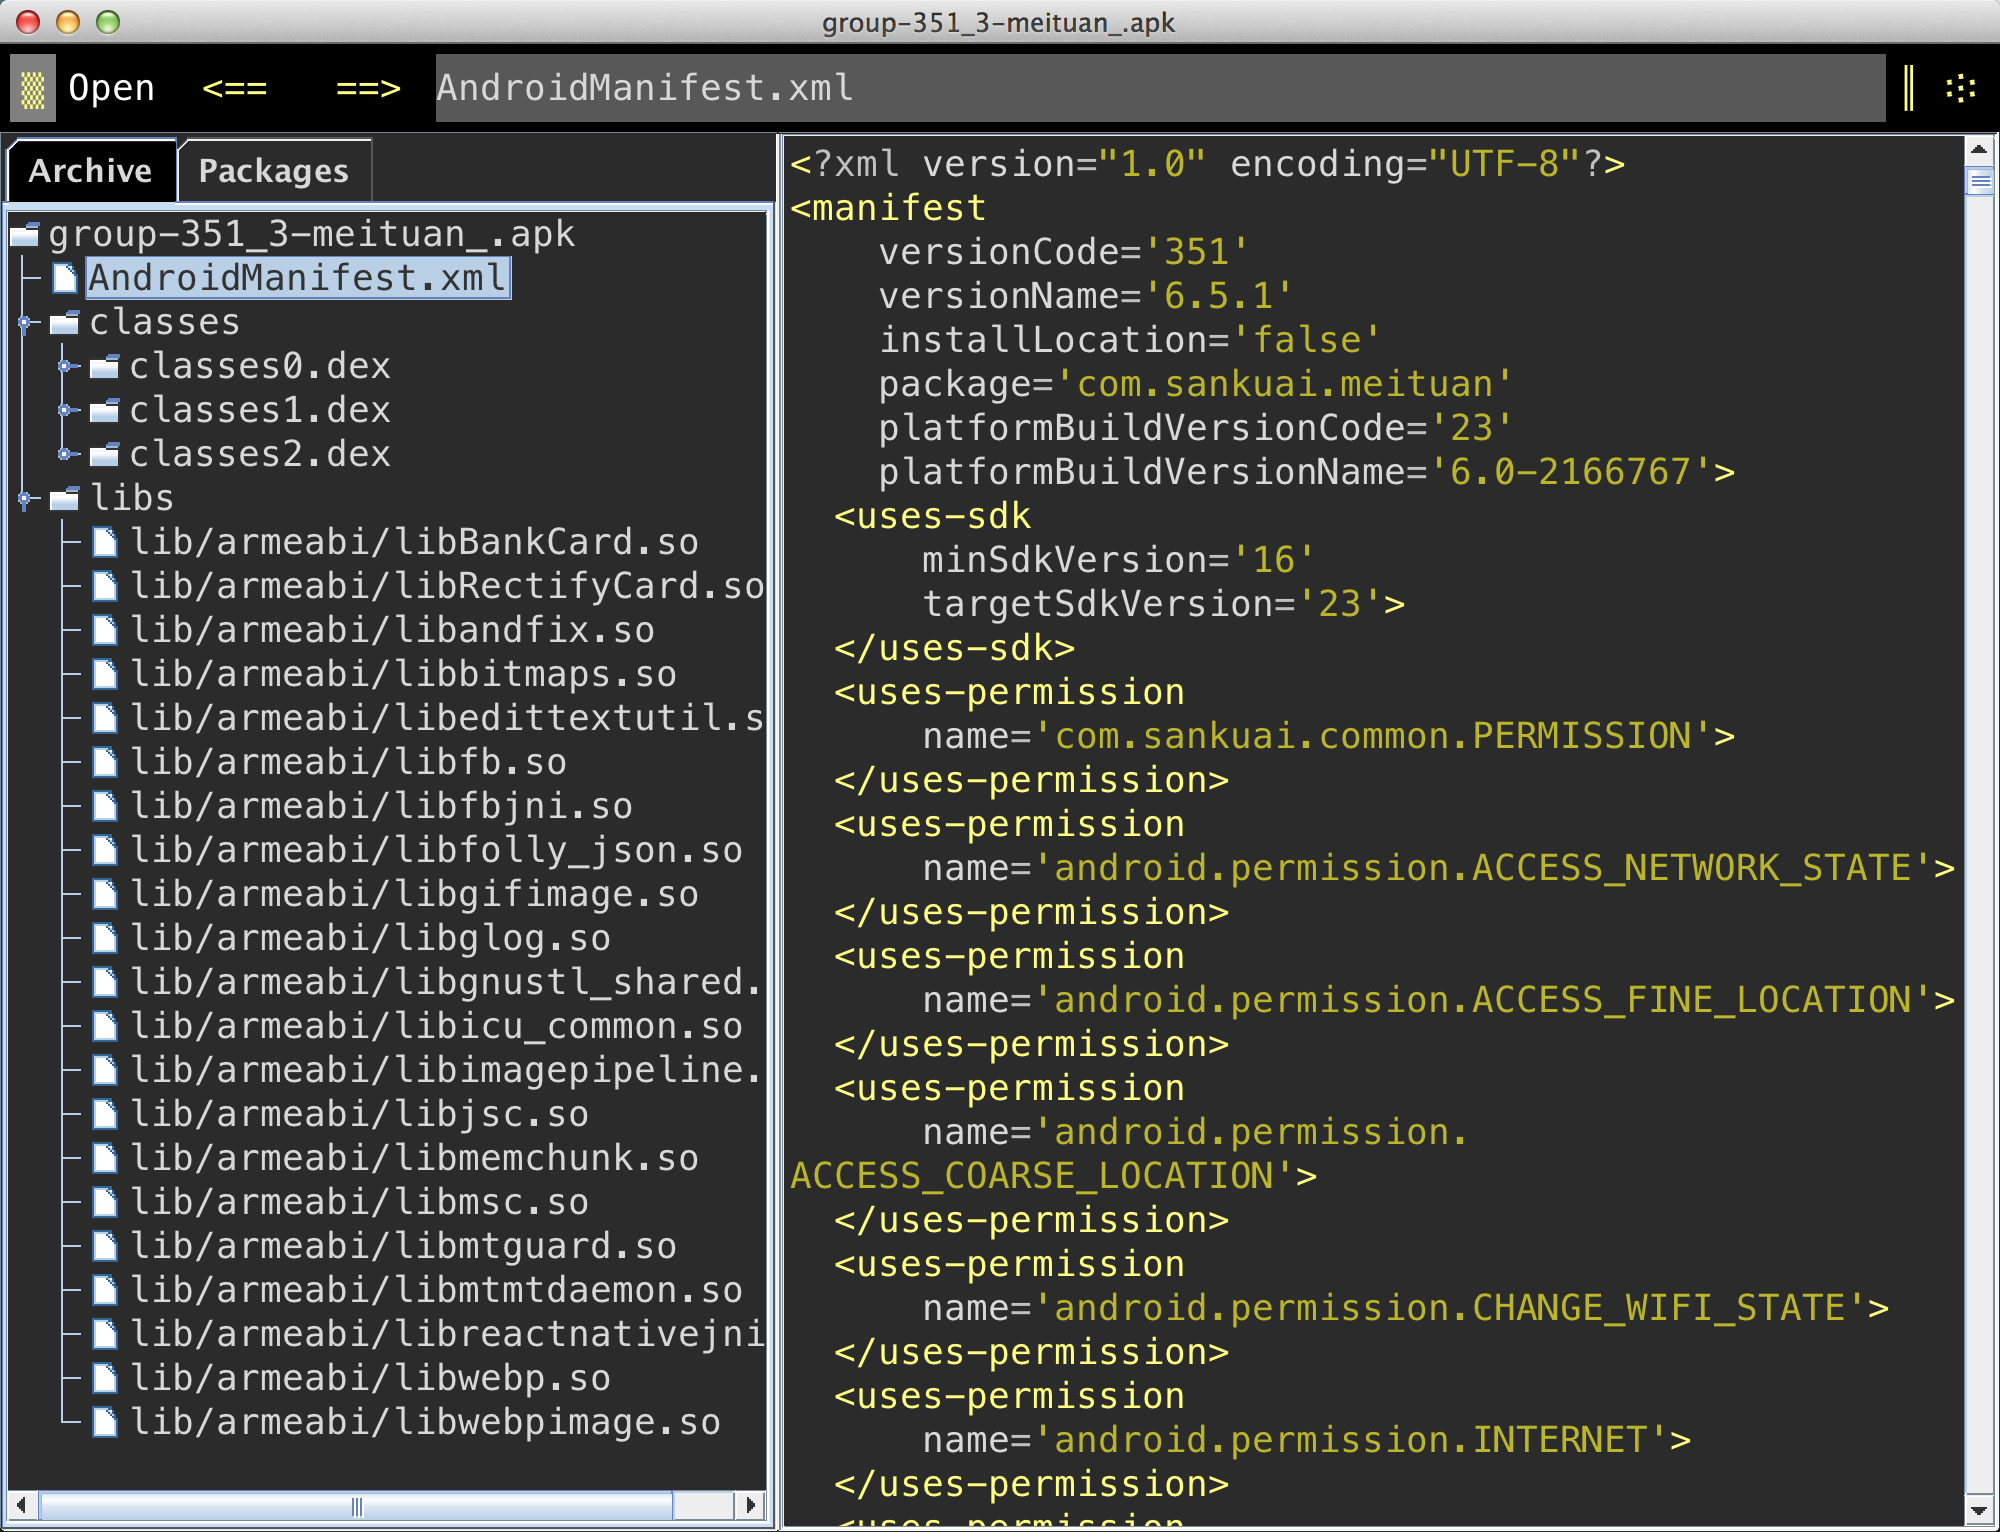Screen dimensions: 2000x1532
Task: Collapse the libs folder node
Action: (x=25, y=498)
